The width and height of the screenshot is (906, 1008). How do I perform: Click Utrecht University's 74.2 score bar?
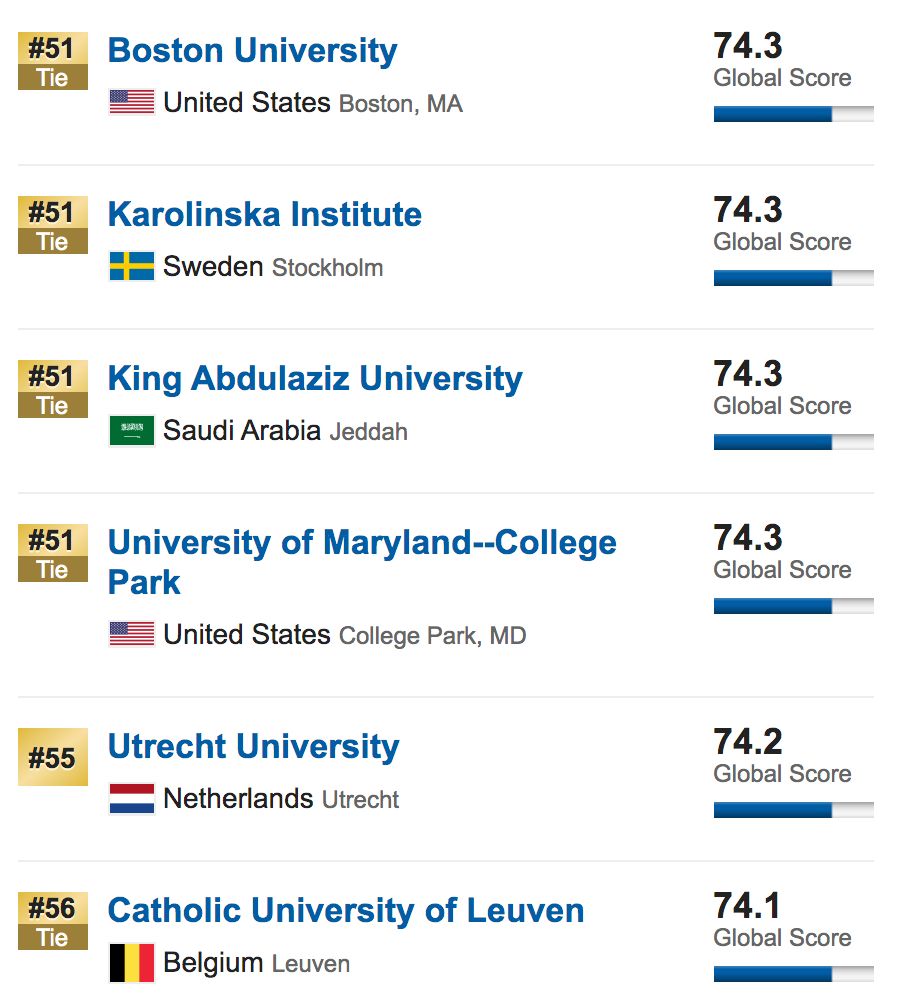[x=793, y=810]
